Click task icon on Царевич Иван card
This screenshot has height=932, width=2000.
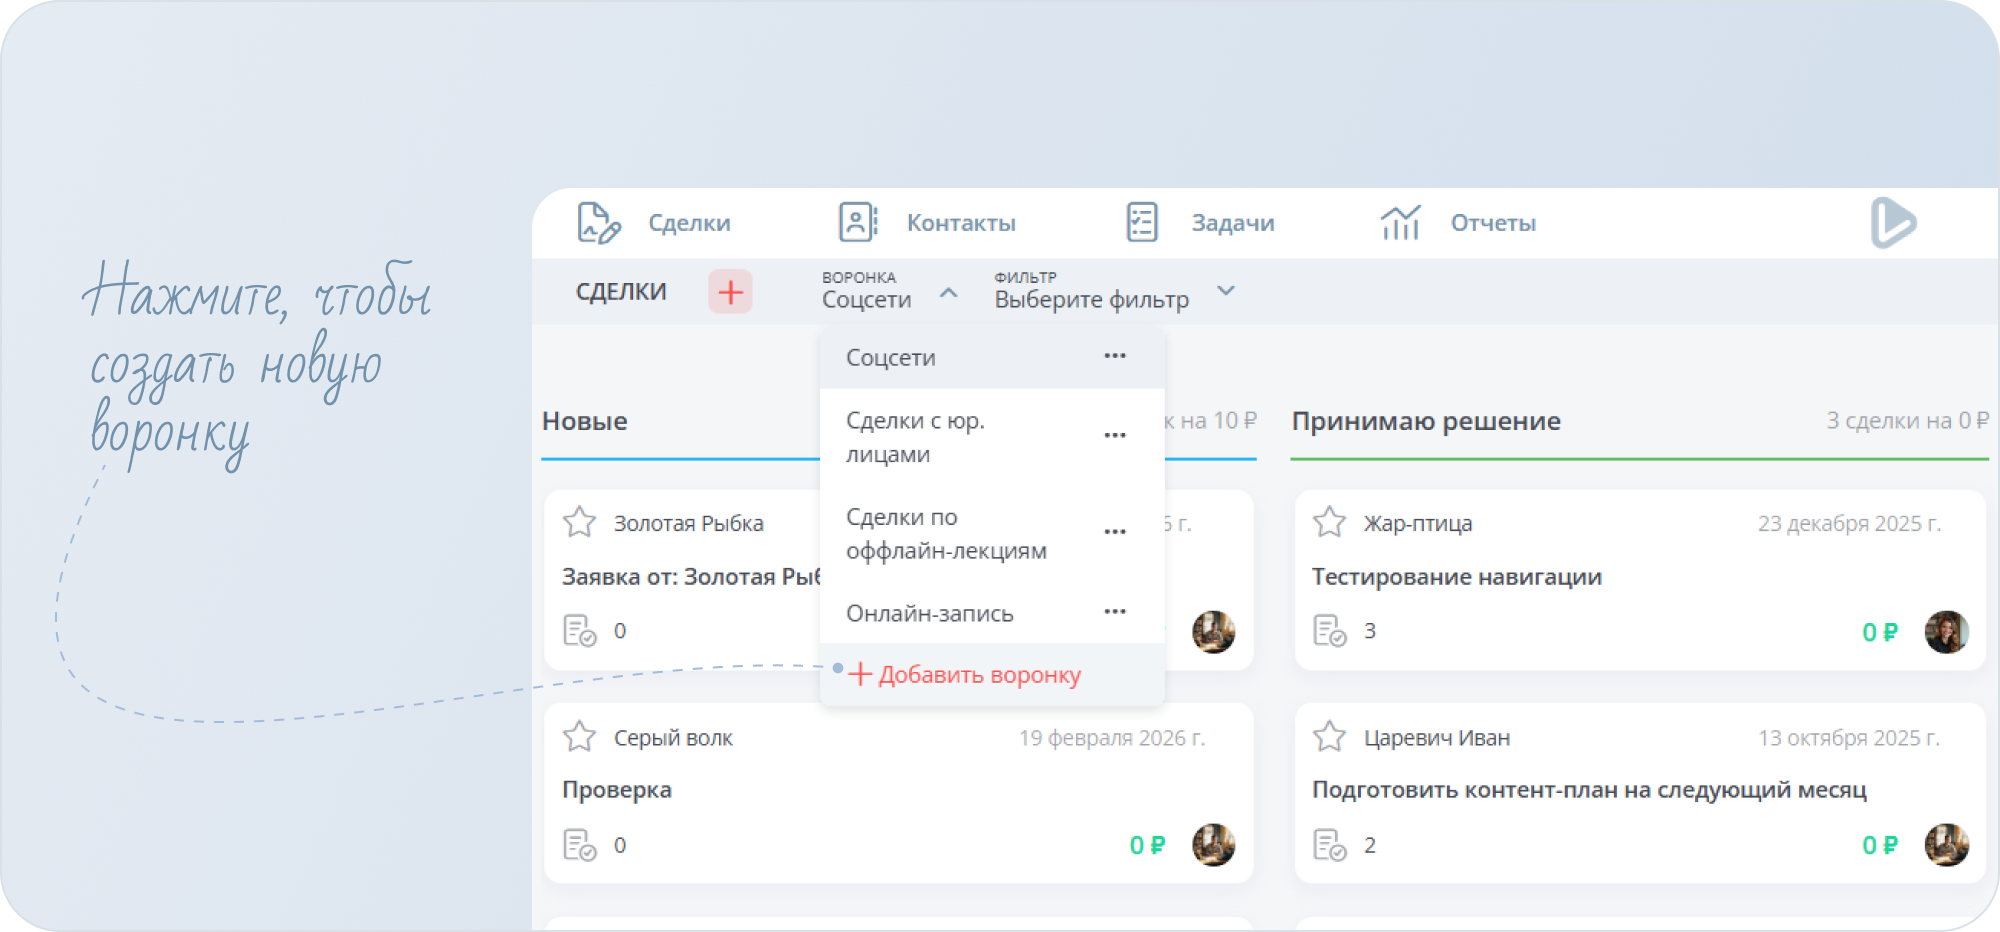tap(1330, 845)
